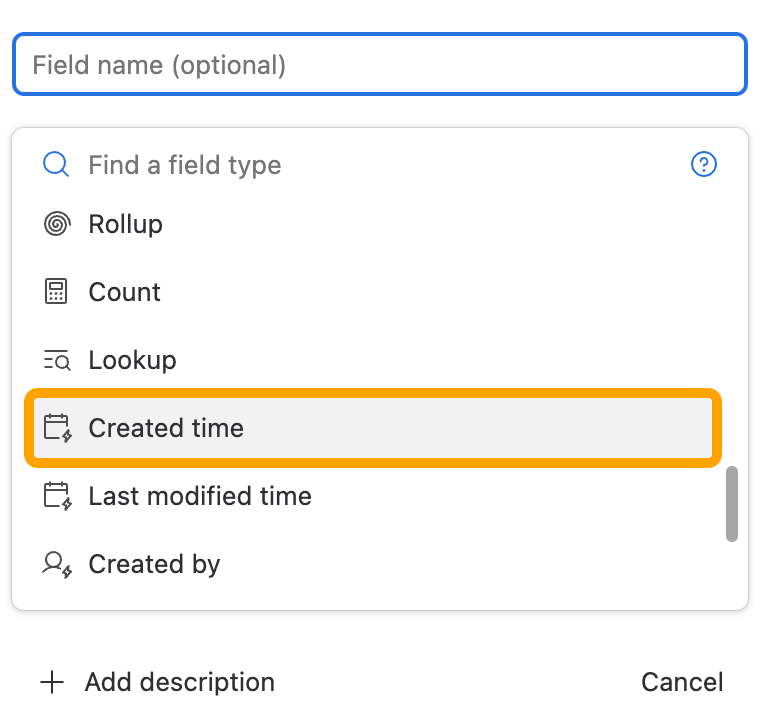Click the Created by person icon

tap(58, 564)
